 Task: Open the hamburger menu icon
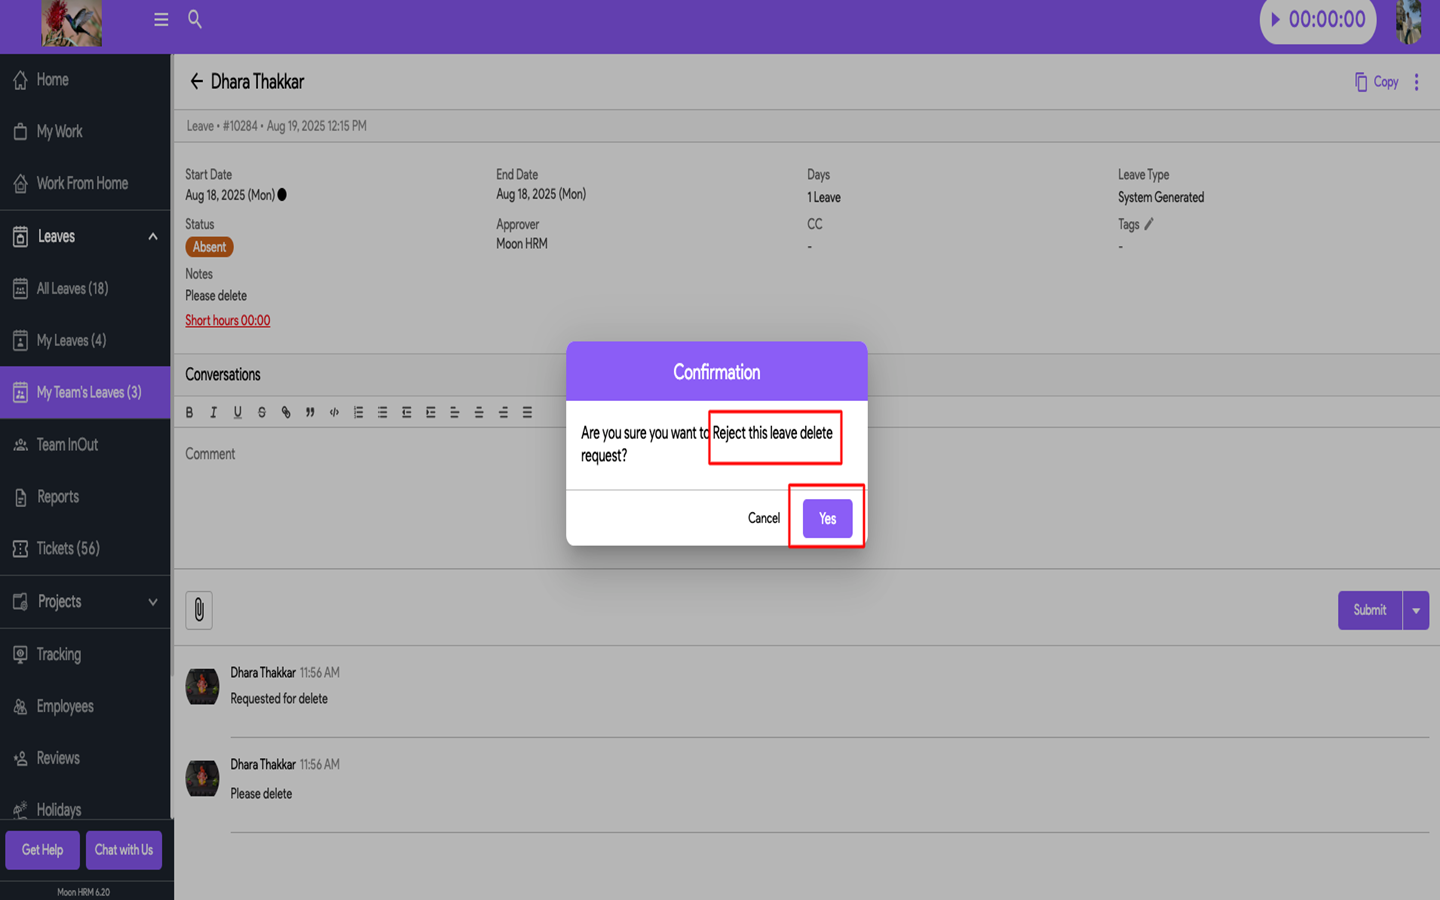[x=161, y=20]
